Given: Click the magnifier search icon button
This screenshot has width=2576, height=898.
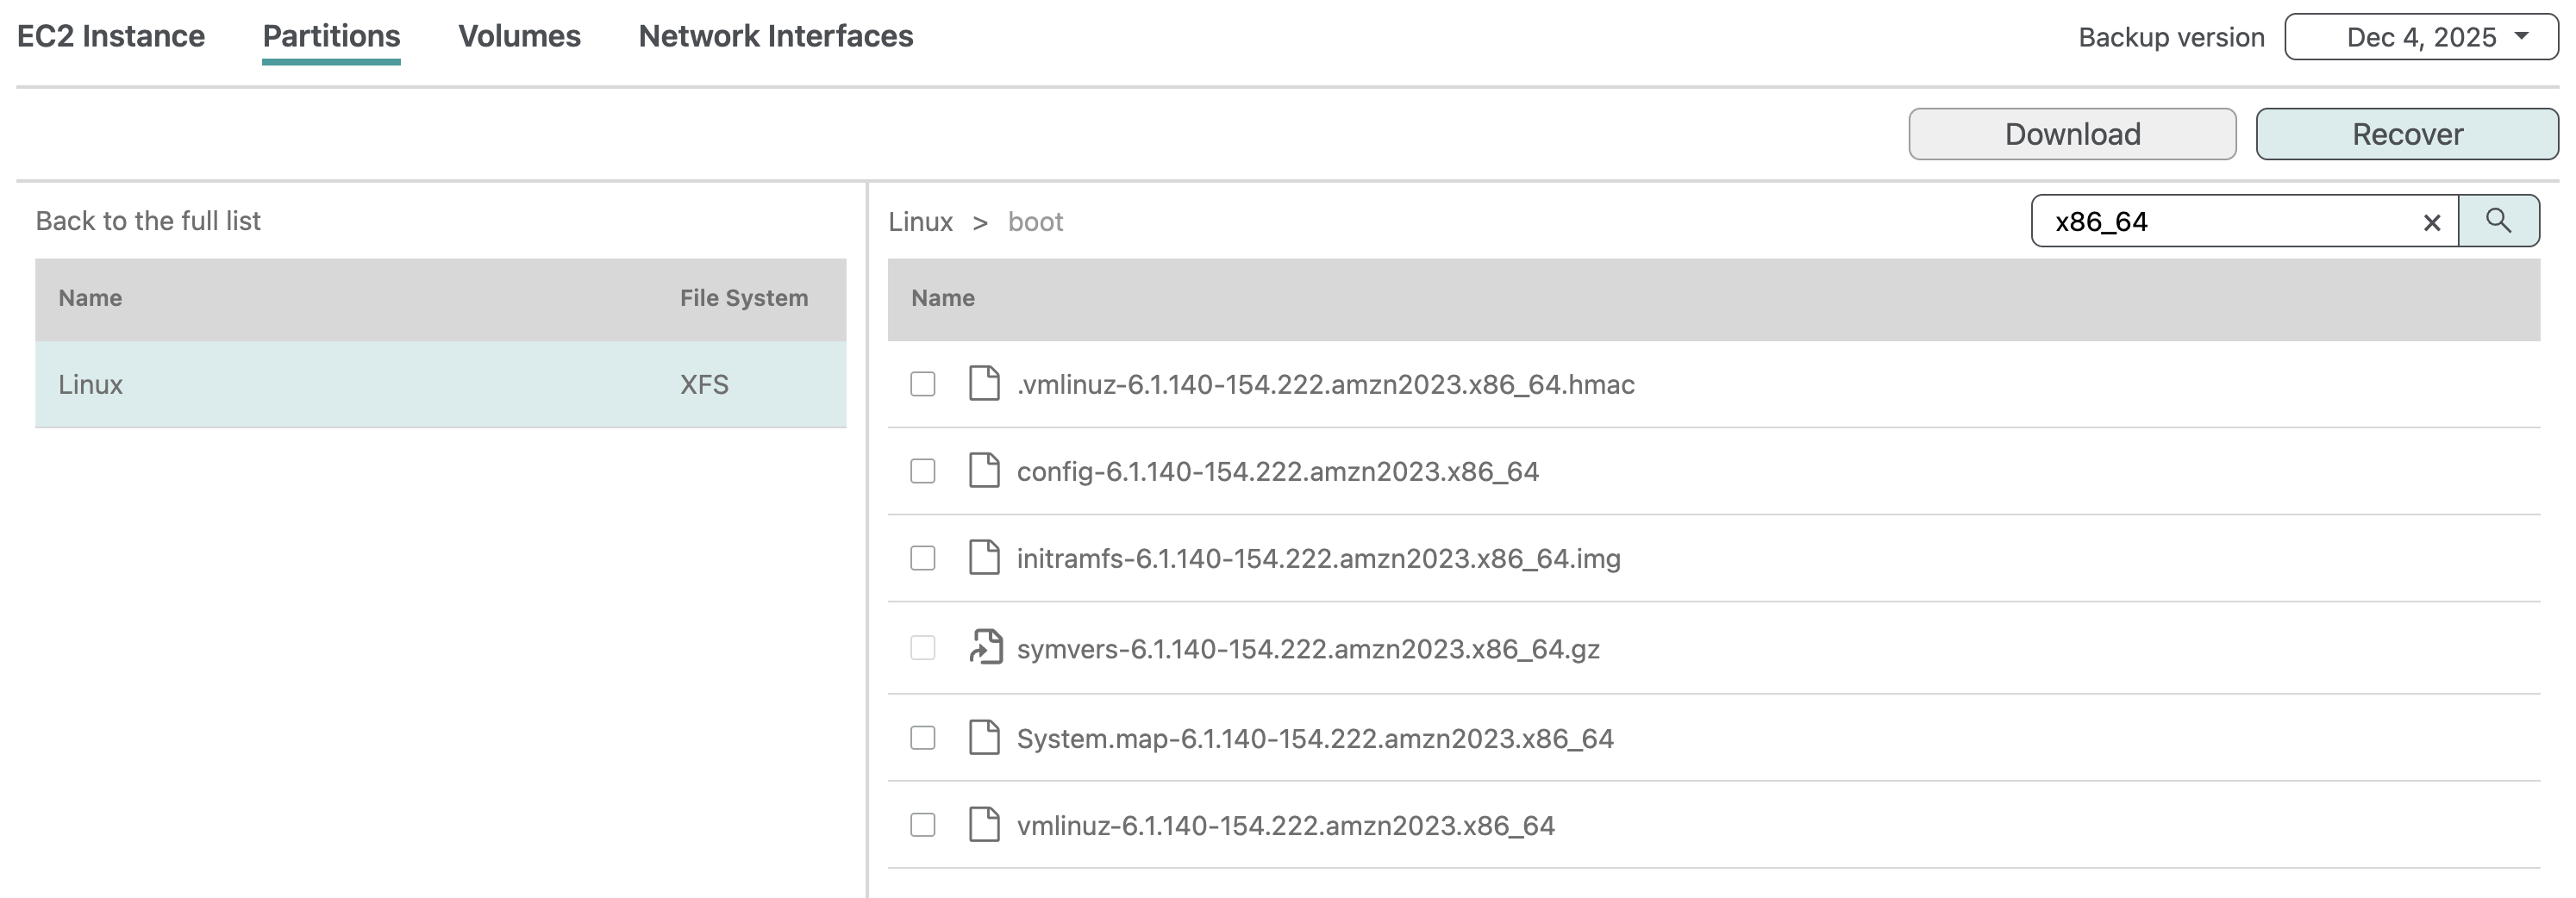Looking at the screenshot, I should [x=2497, y=221].
